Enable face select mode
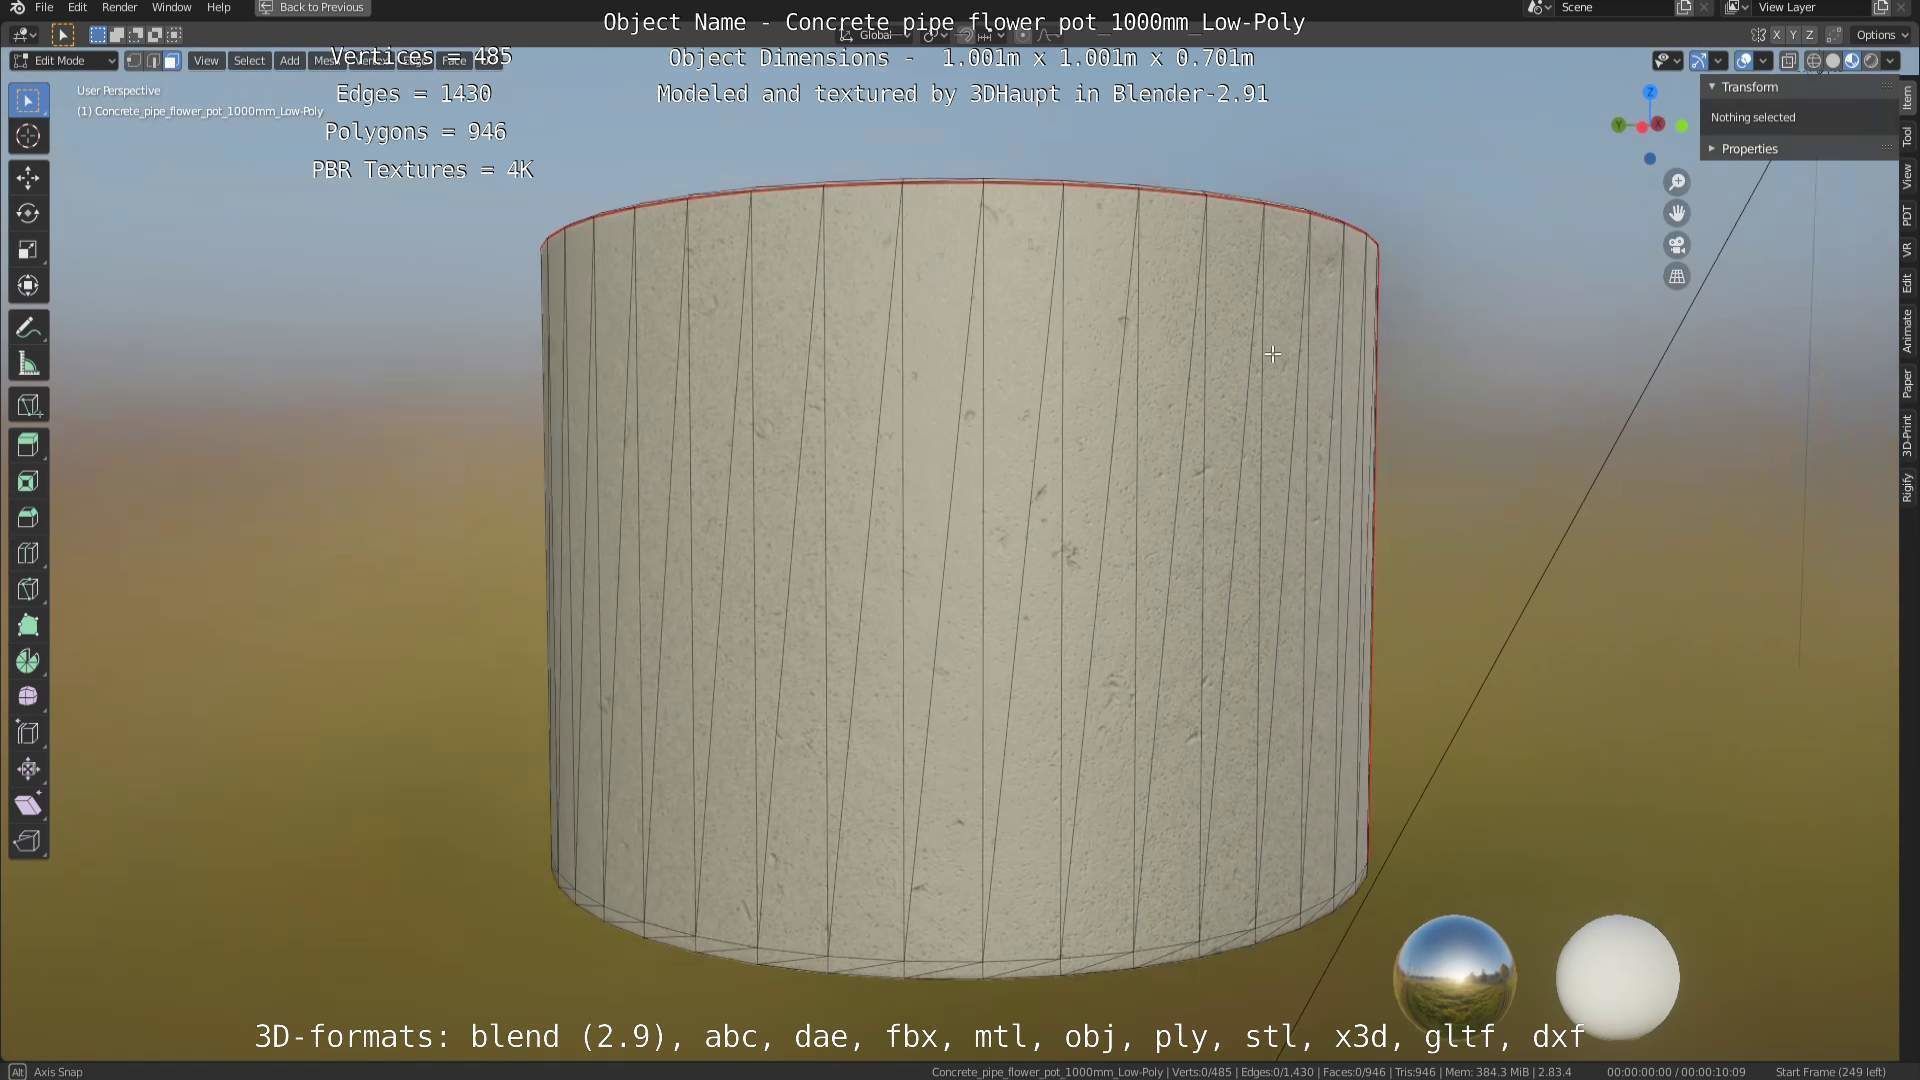 click(171, 61)
